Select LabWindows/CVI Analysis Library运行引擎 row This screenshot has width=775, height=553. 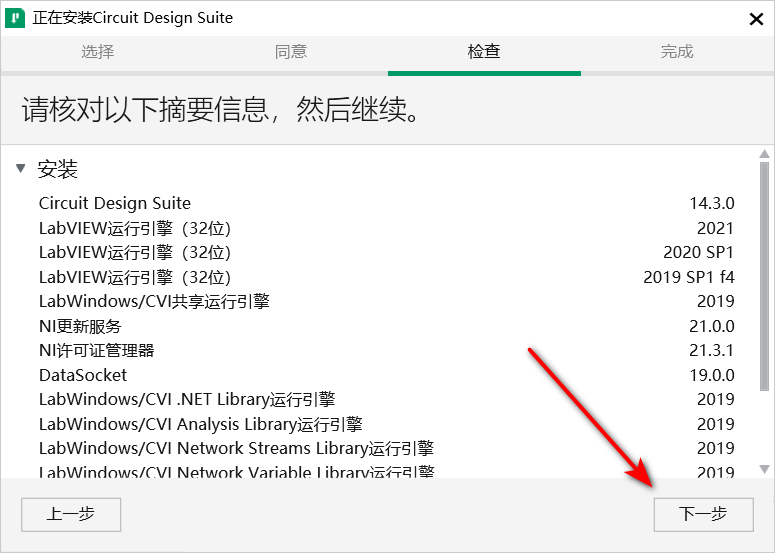click(387, 424)
